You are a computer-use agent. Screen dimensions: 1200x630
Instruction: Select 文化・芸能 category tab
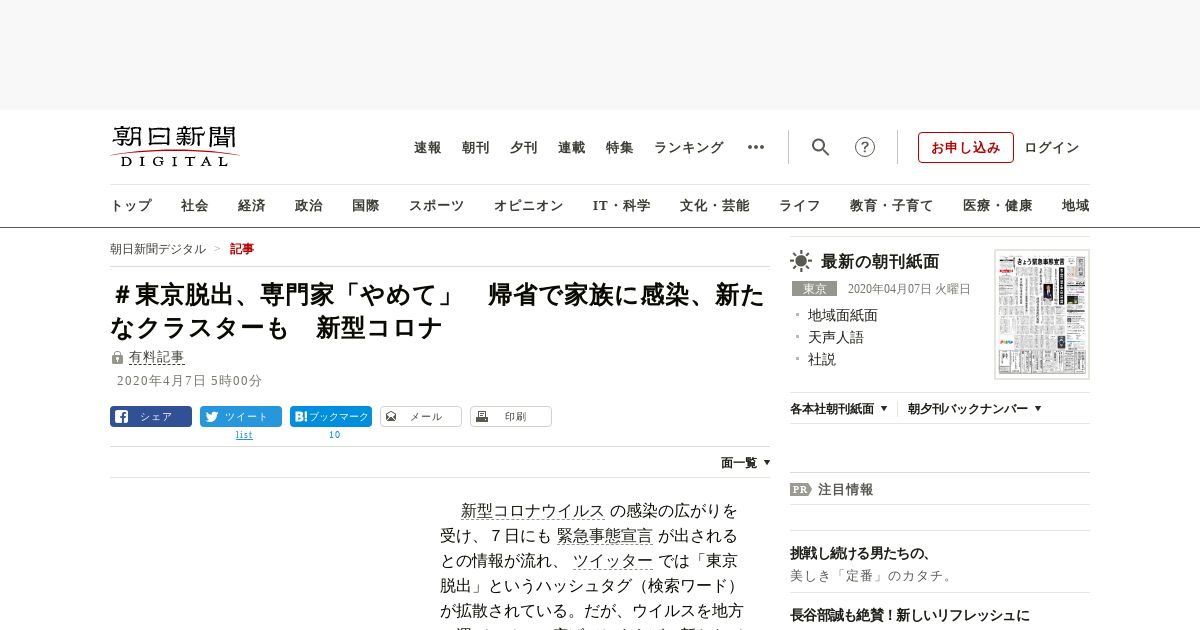point(715,205)
